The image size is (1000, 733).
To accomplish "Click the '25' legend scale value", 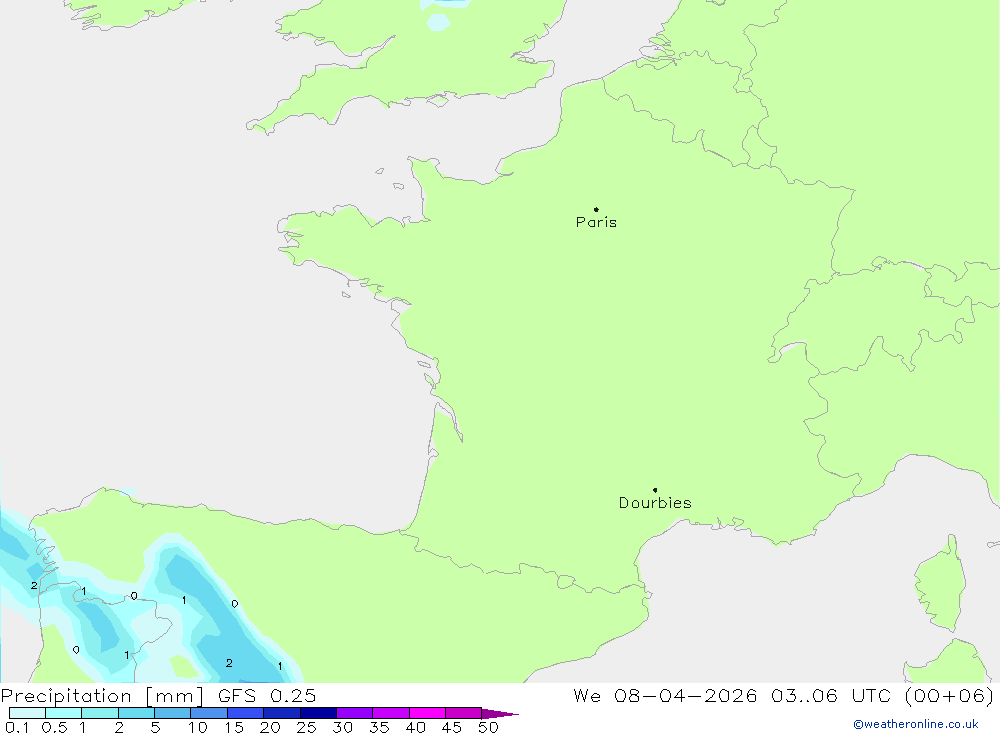I will [306, 727].
